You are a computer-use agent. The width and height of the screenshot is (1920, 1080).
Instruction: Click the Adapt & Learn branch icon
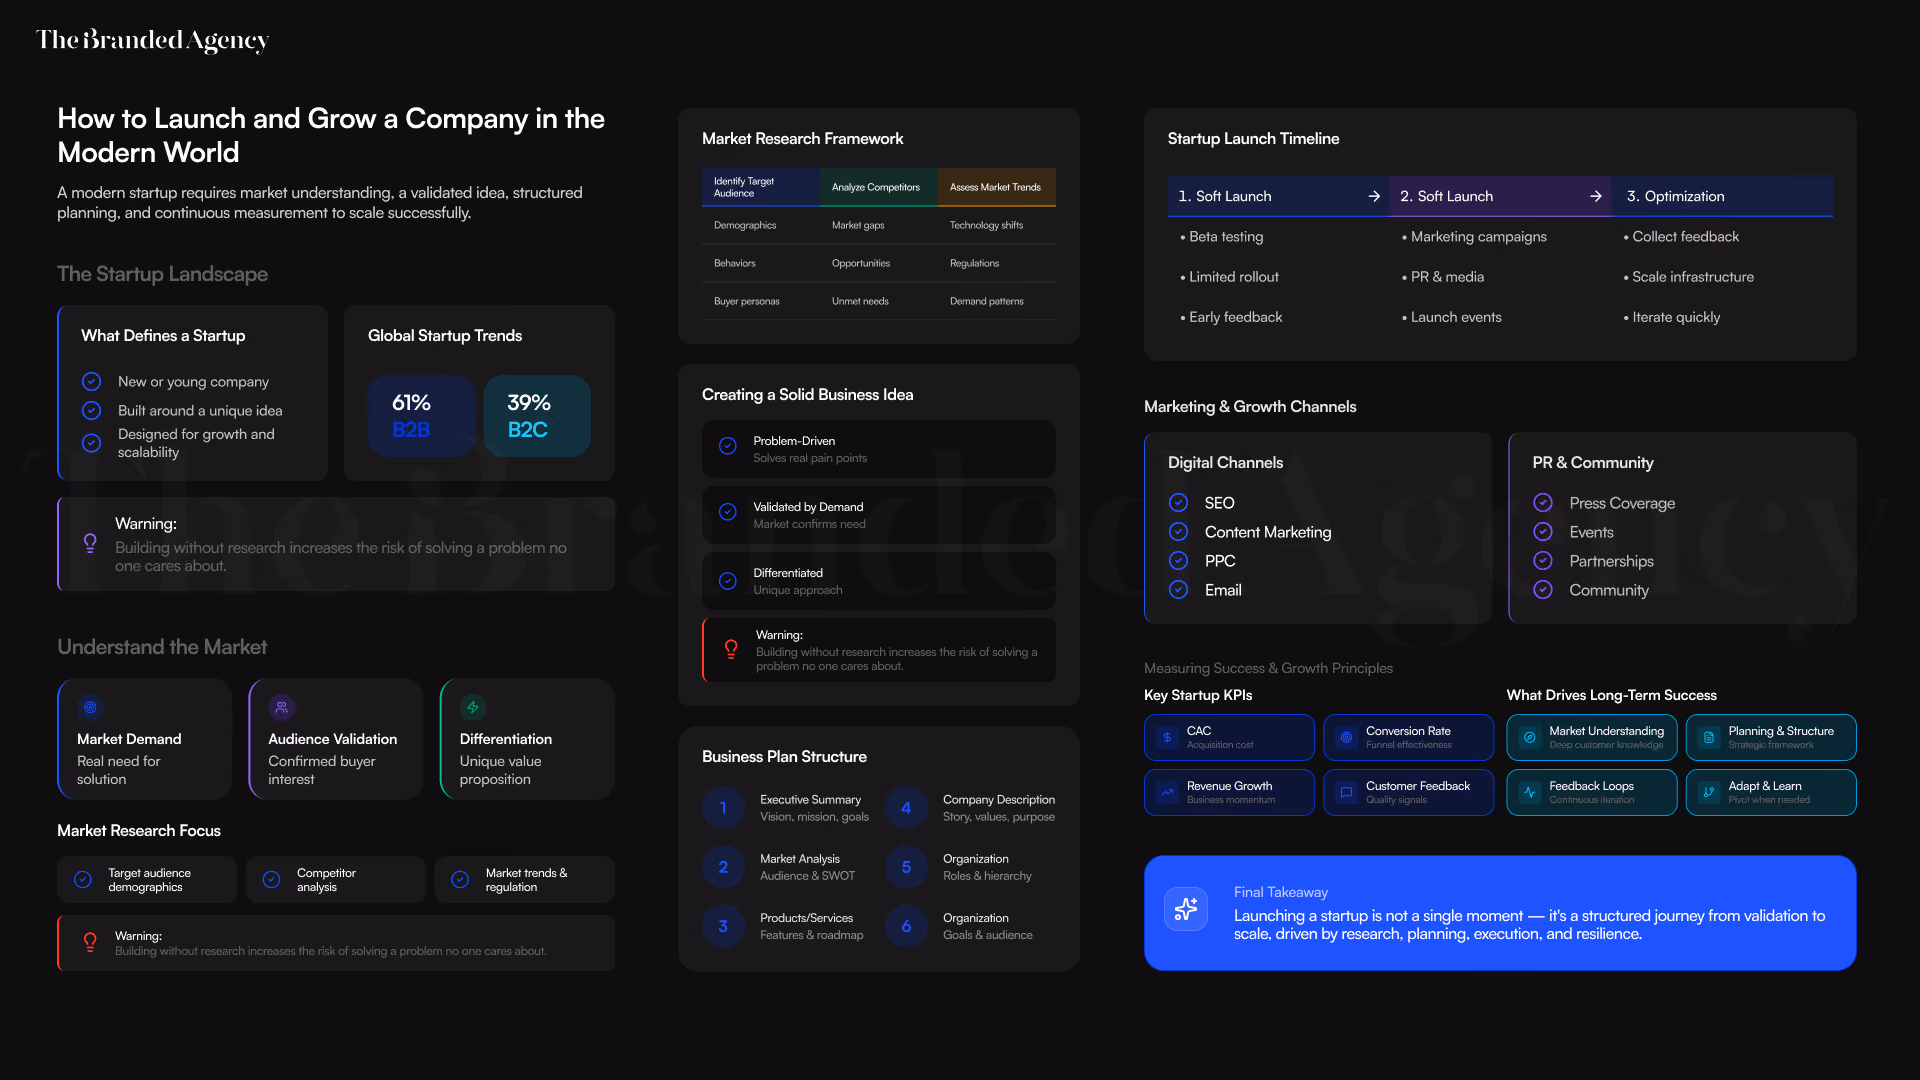pyautogui.click(x=1709, y=792)
